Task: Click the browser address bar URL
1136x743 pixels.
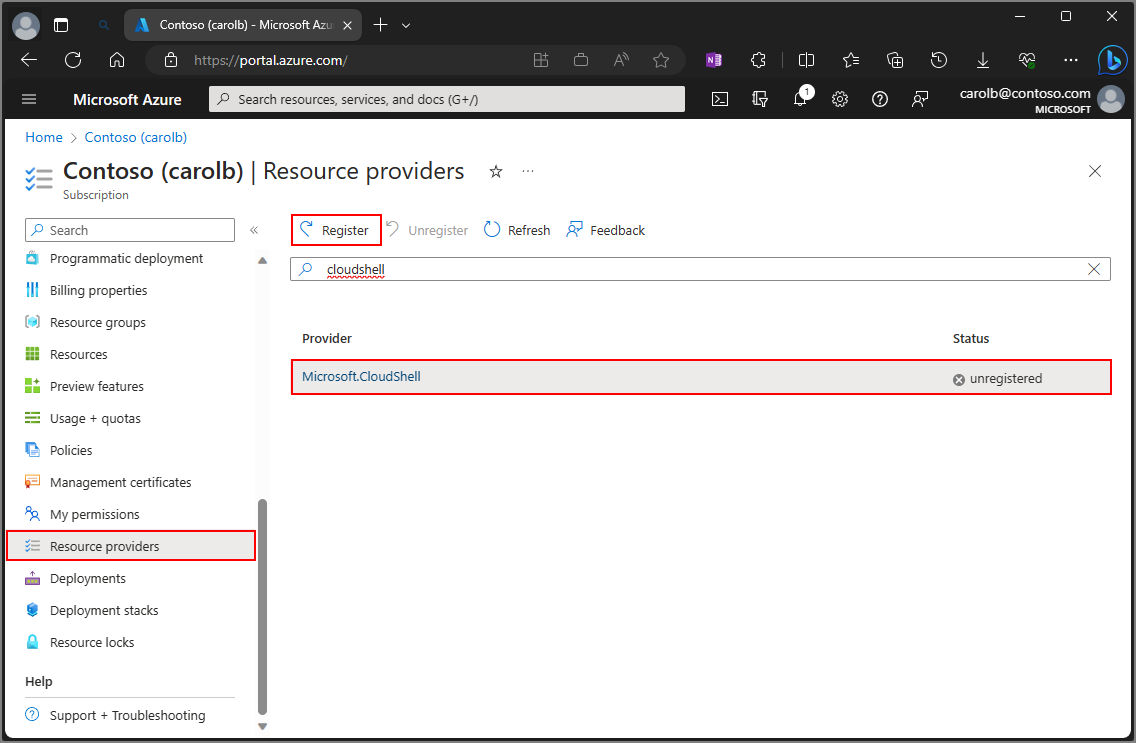Action: tap(270, 60)
